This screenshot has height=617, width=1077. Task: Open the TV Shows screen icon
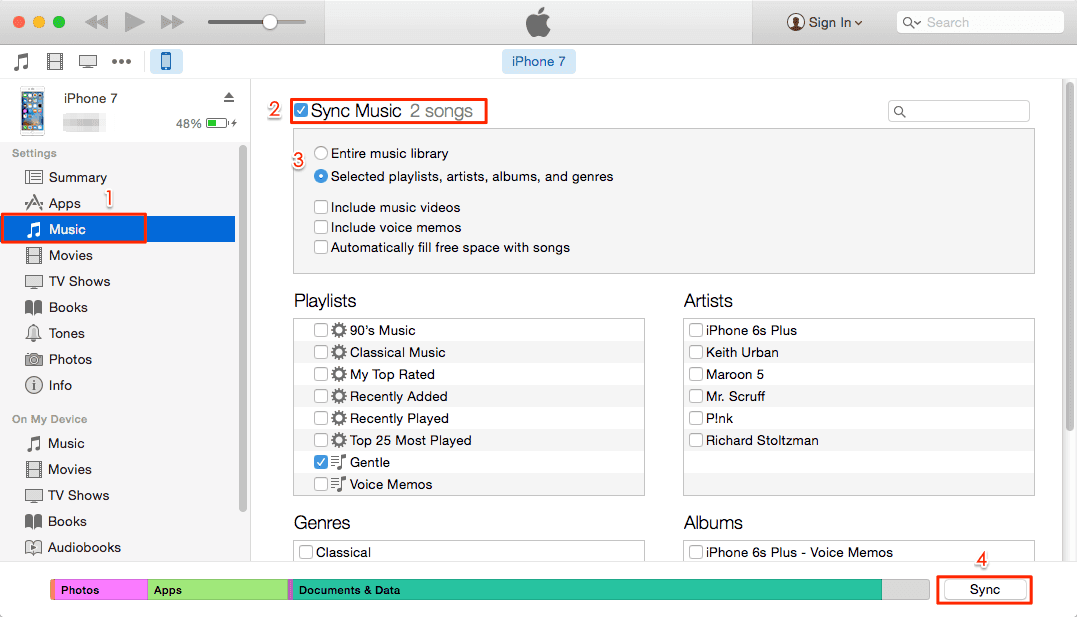coord(88,61)
